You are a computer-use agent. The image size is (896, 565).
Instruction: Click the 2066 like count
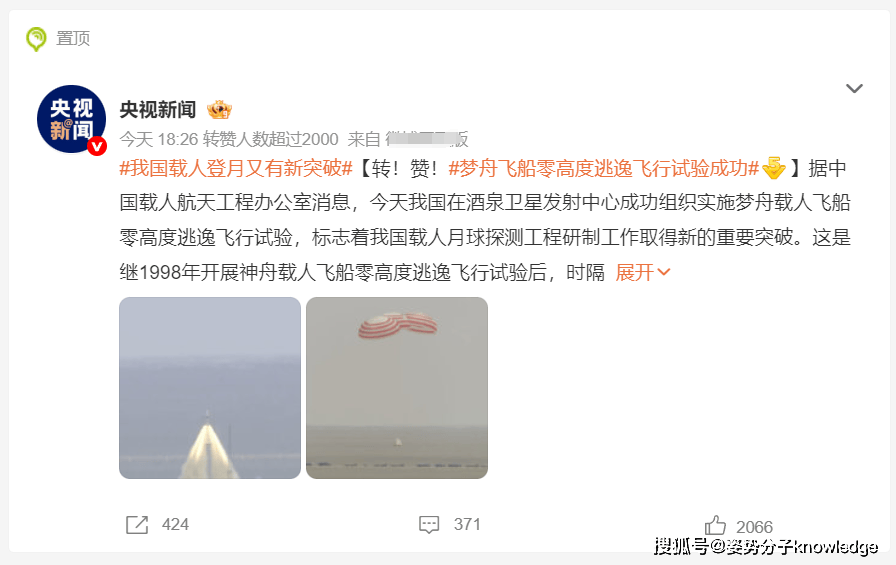(754, 527)
